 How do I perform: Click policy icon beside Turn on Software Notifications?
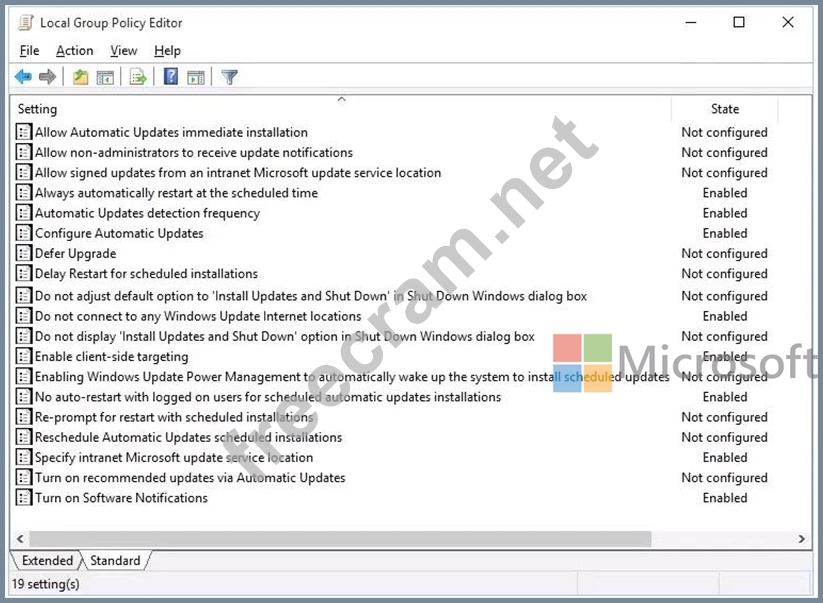[23, 498]
